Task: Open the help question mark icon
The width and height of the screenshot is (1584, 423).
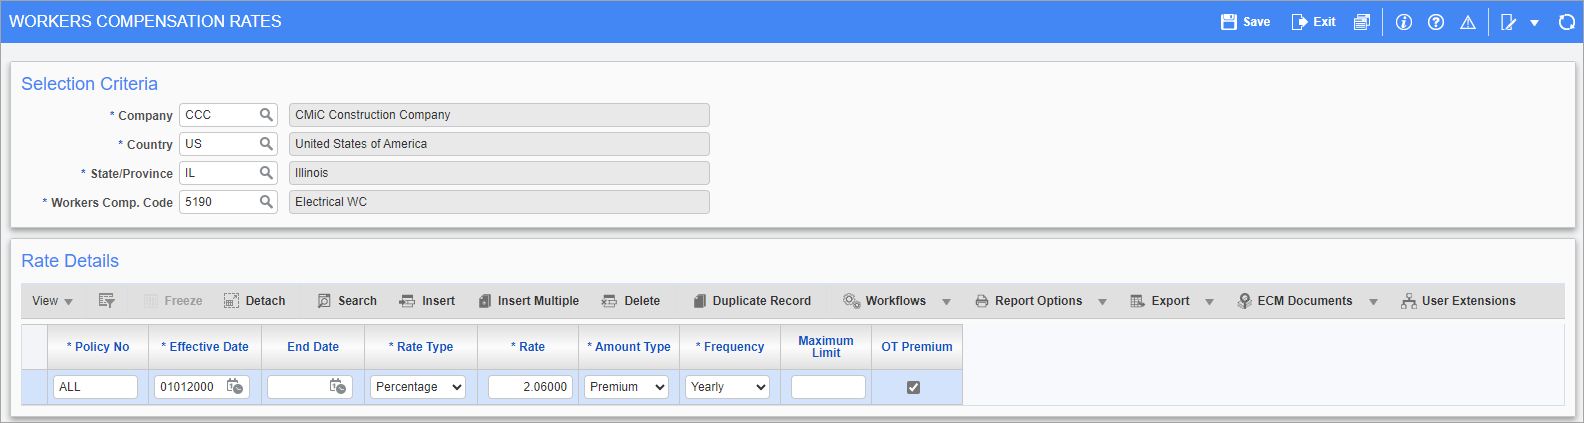Action: [1436, 22]
